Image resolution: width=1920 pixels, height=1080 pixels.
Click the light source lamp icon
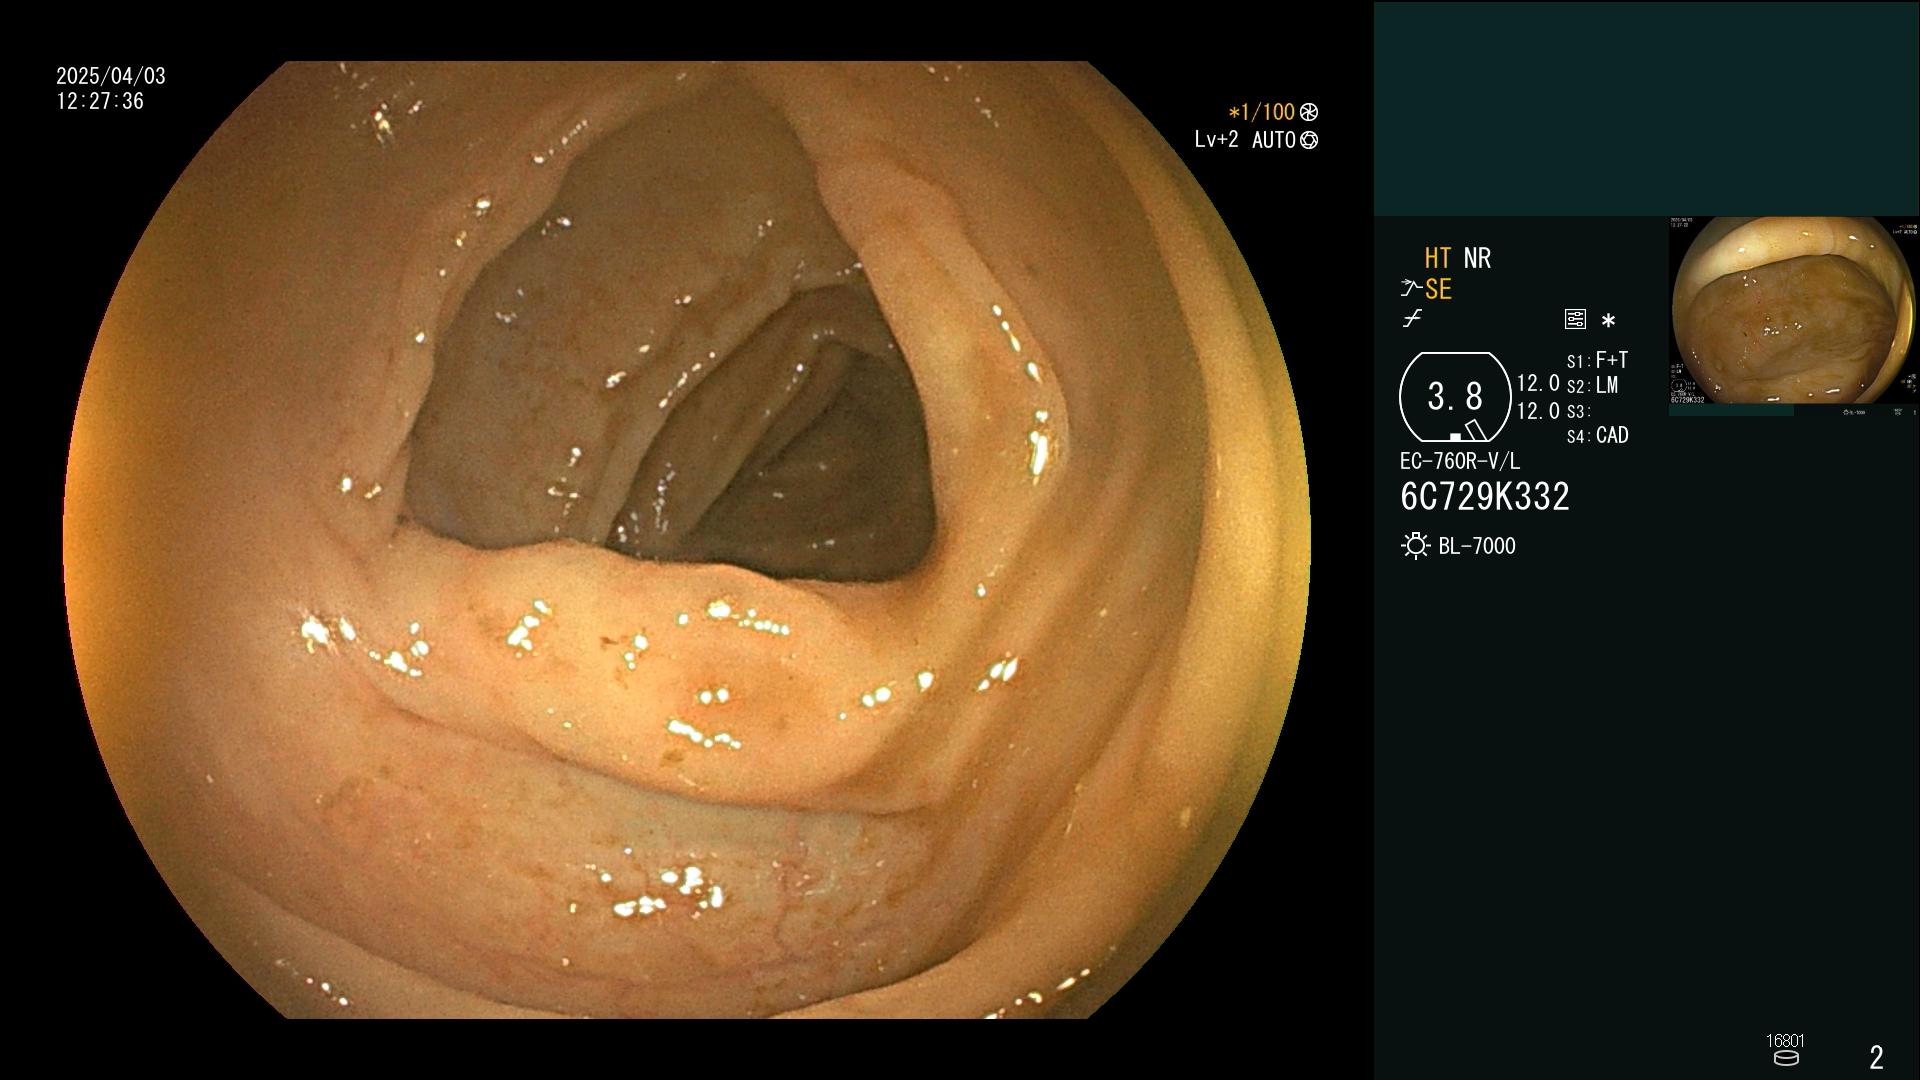[1416, 546]
